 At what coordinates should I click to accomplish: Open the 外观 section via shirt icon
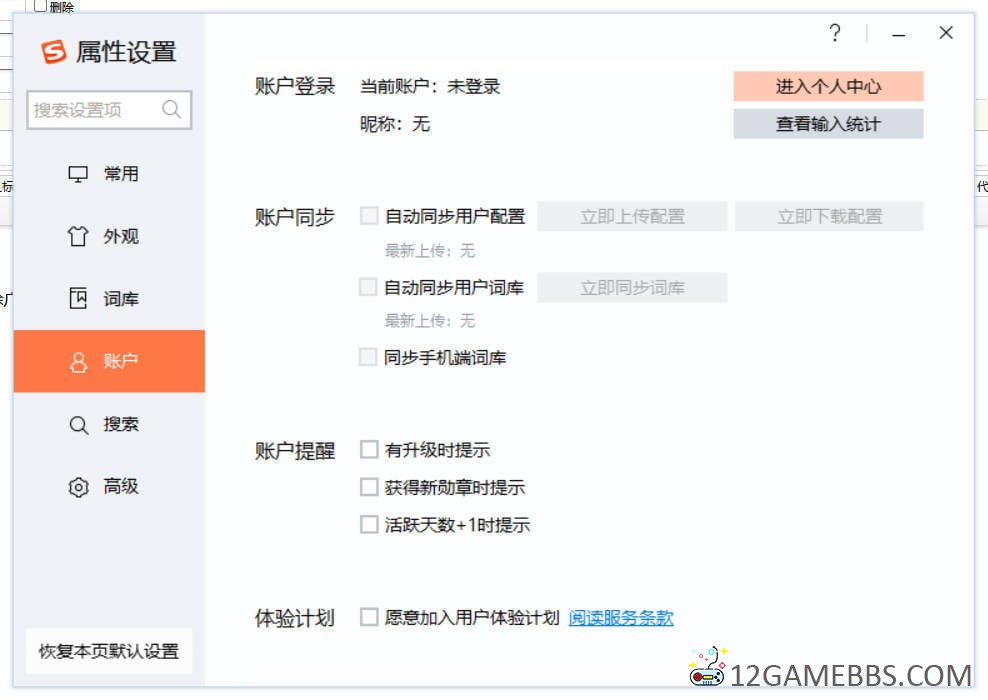coord(78,237)
